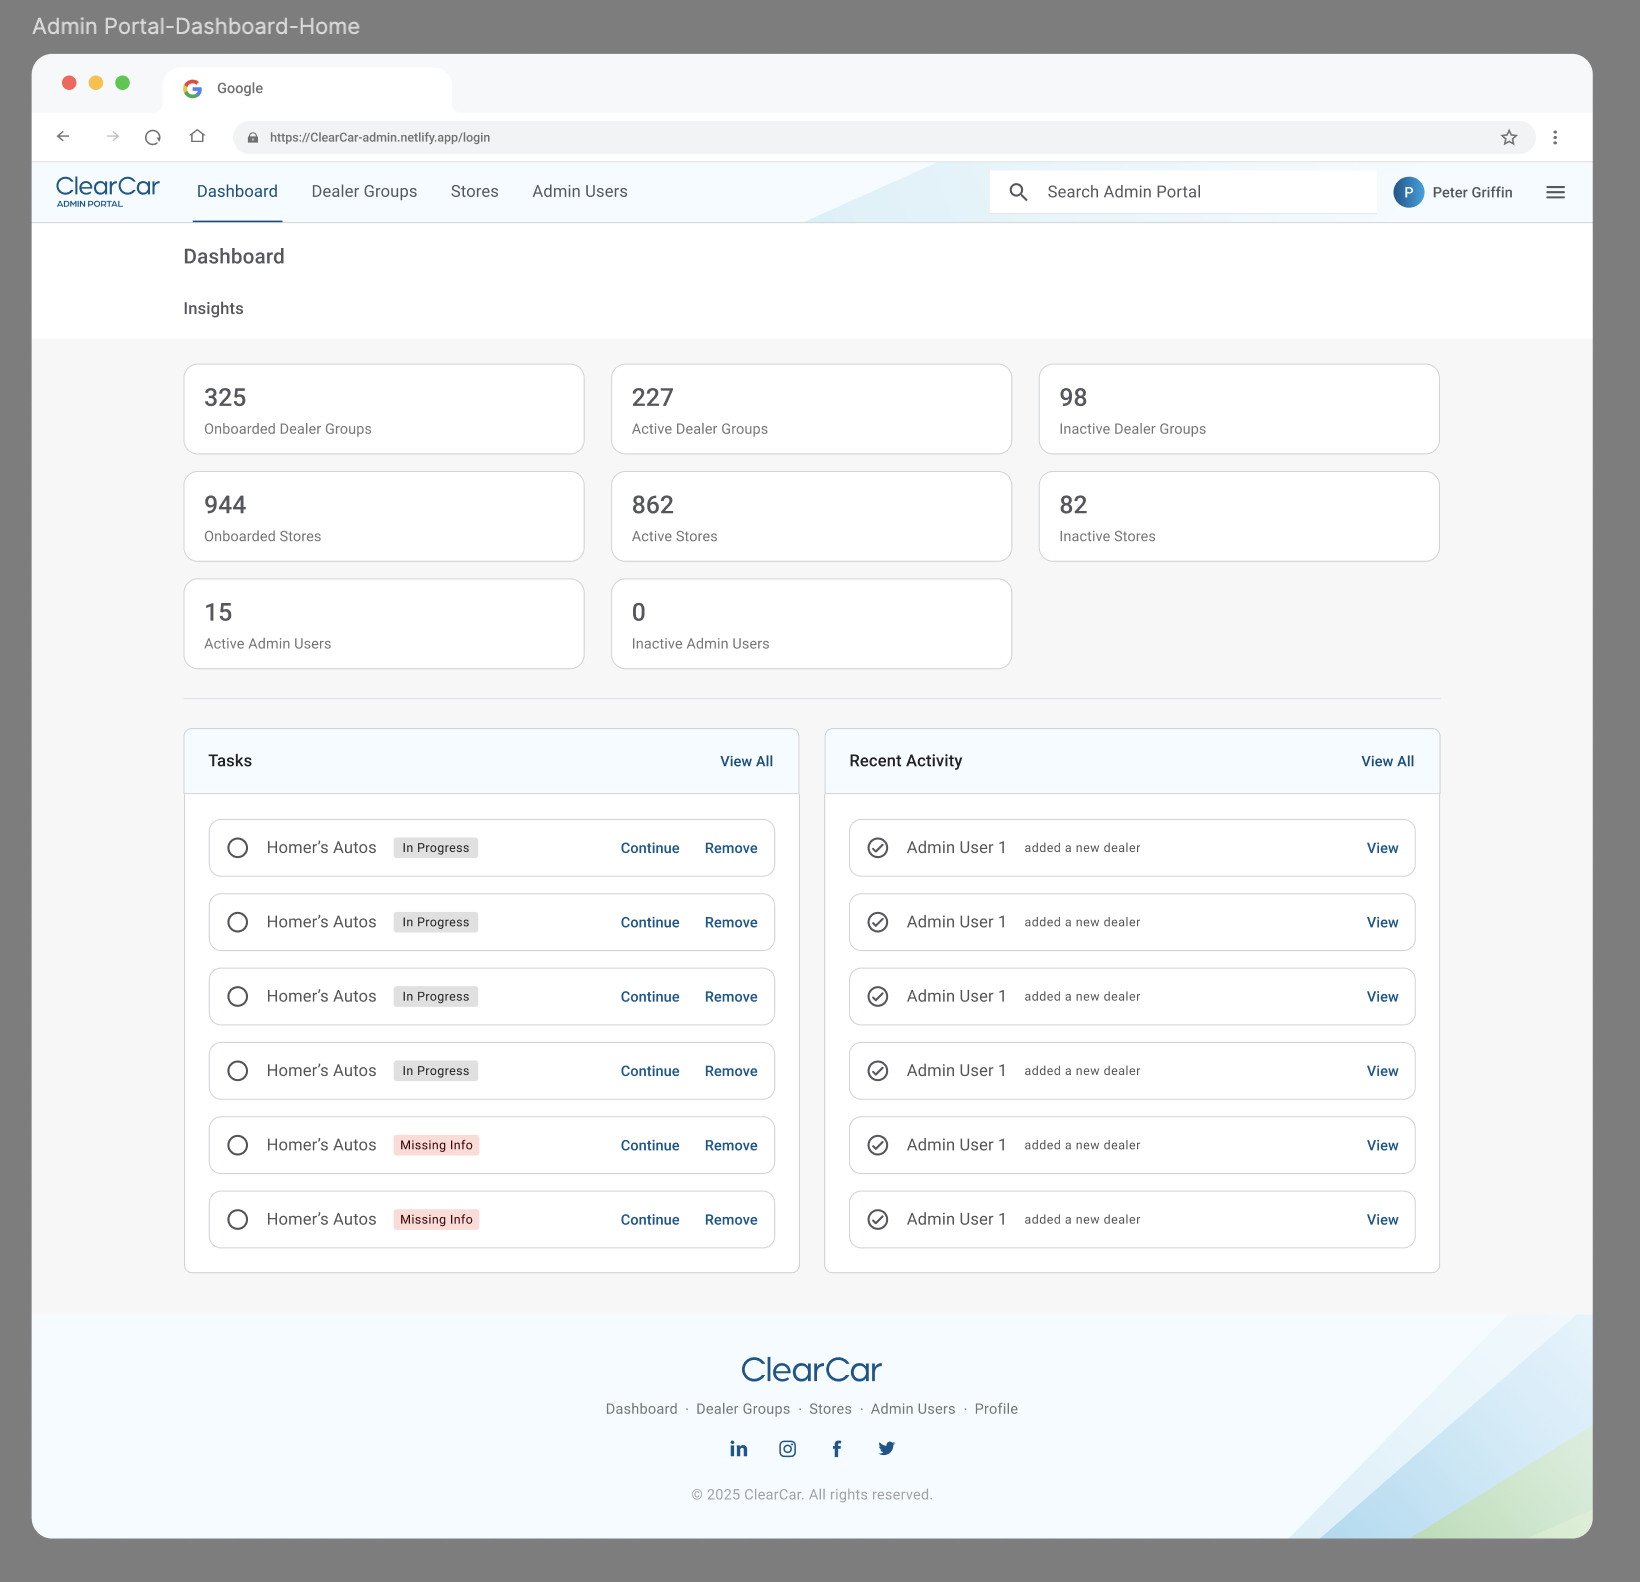Click the search magnifier icon
Screen dimensions: 1640x1582
click(x=1018, y=191)
